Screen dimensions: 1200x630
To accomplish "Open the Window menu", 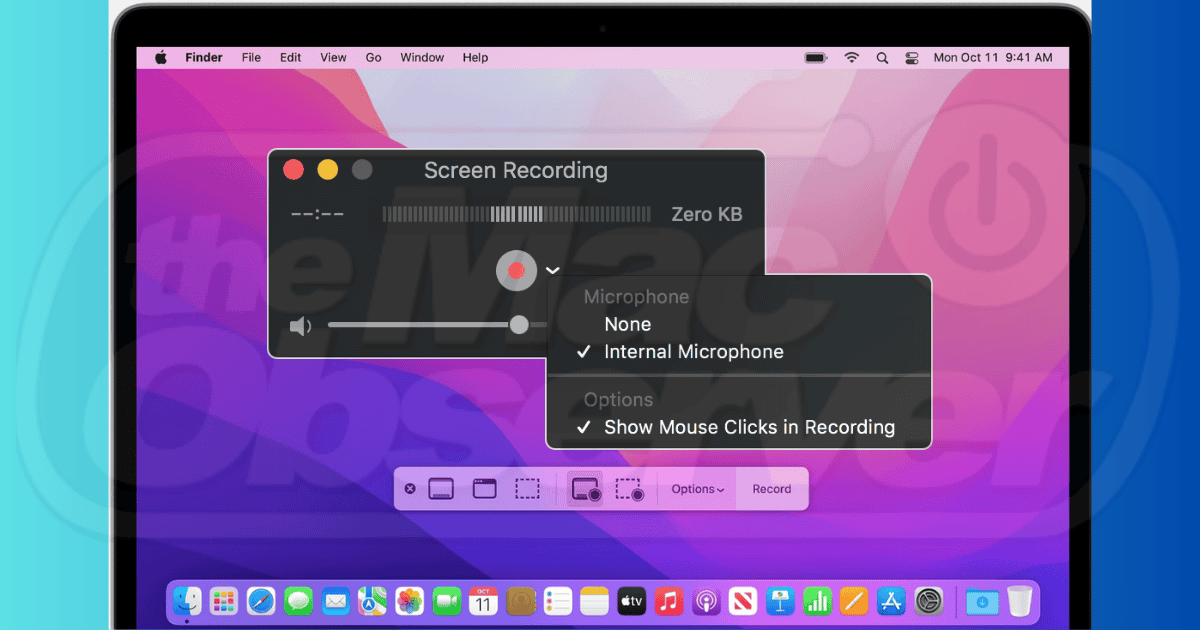I will pos(422,58).
